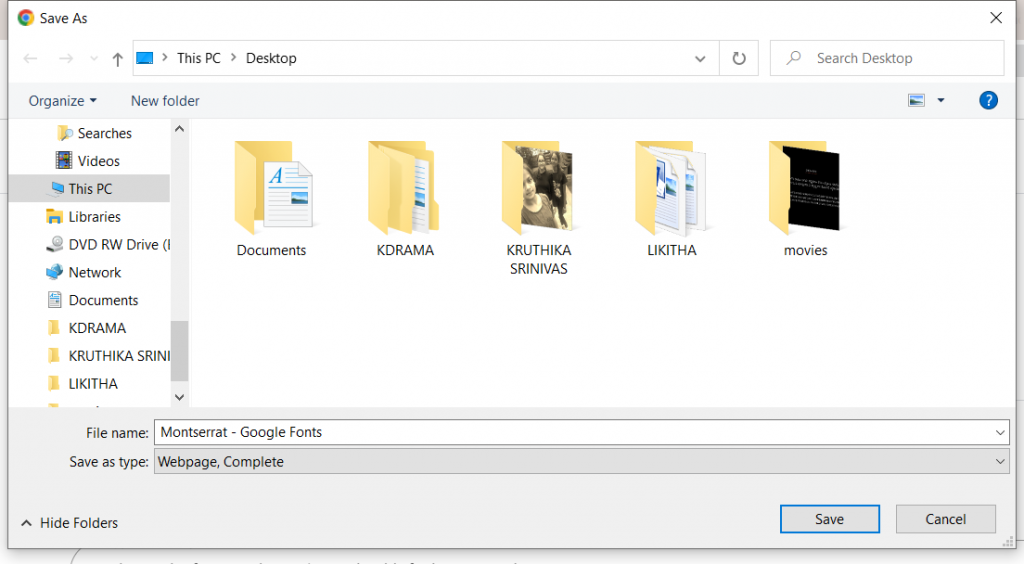Expand the File name suggestions dropdown arrow
The height and width of the screenshot is (564, 1024).
[x=1001, y=433]
